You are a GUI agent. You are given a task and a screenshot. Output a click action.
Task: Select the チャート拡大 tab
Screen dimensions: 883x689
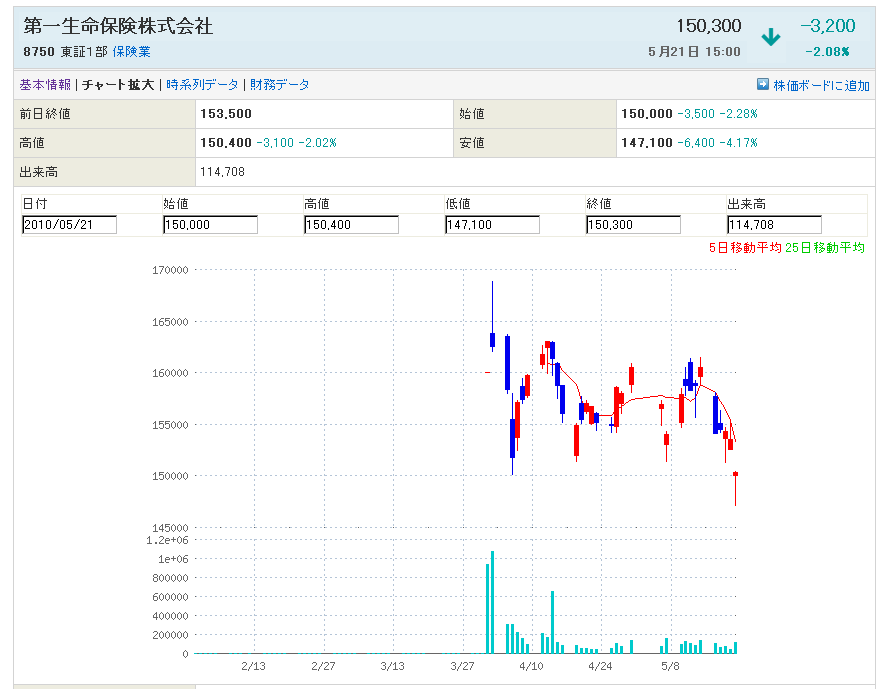coord(118,85)
